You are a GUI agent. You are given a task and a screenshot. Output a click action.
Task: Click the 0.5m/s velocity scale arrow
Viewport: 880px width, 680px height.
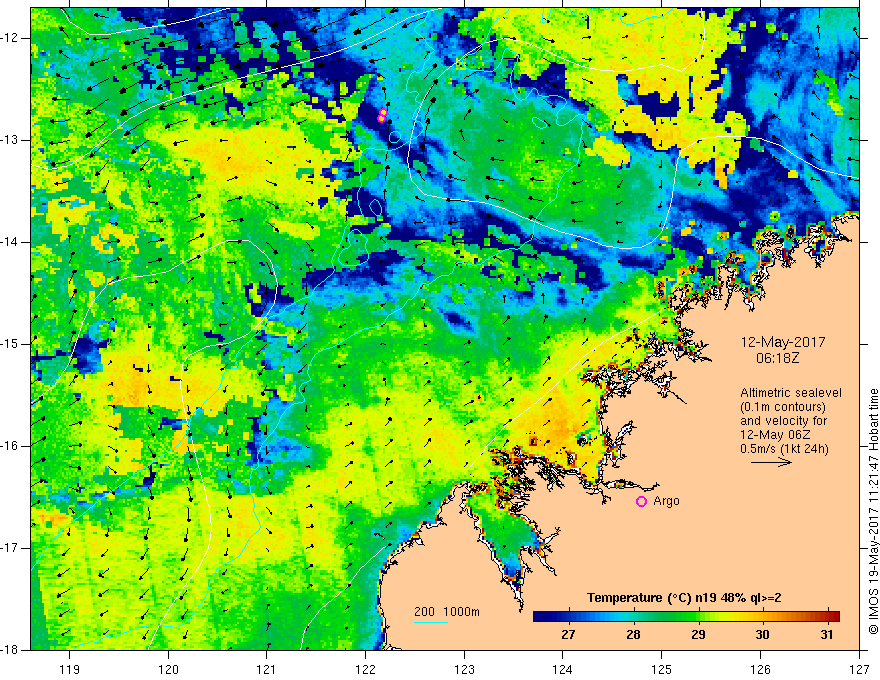(x=771, y=462)
